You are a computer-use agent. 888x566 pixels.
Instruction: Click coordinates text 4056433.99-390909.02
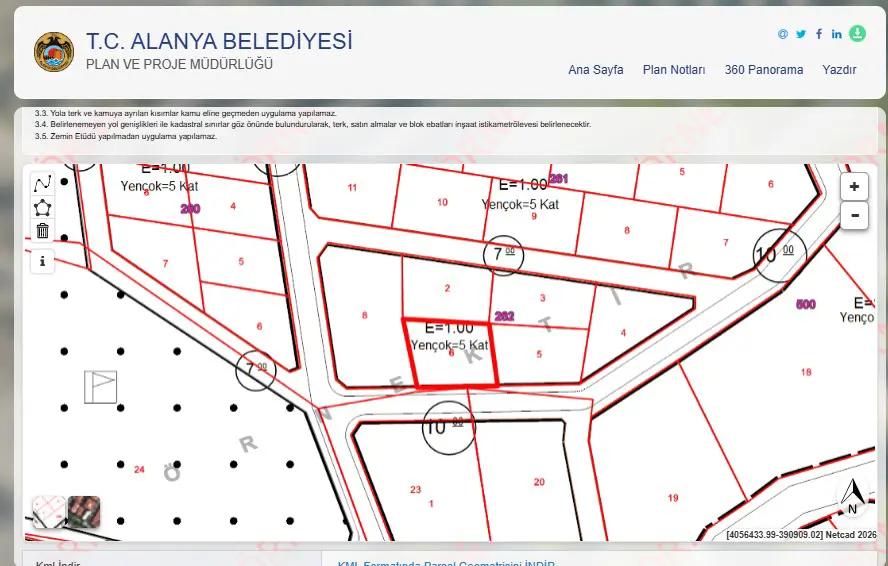click(774, 534)
